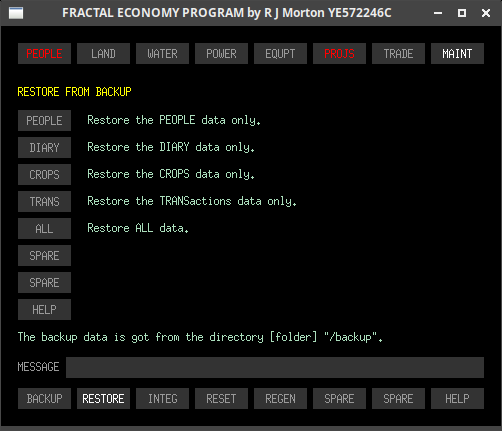
Task: Close the Fractal Economy window
Action: tap(486, 13)
